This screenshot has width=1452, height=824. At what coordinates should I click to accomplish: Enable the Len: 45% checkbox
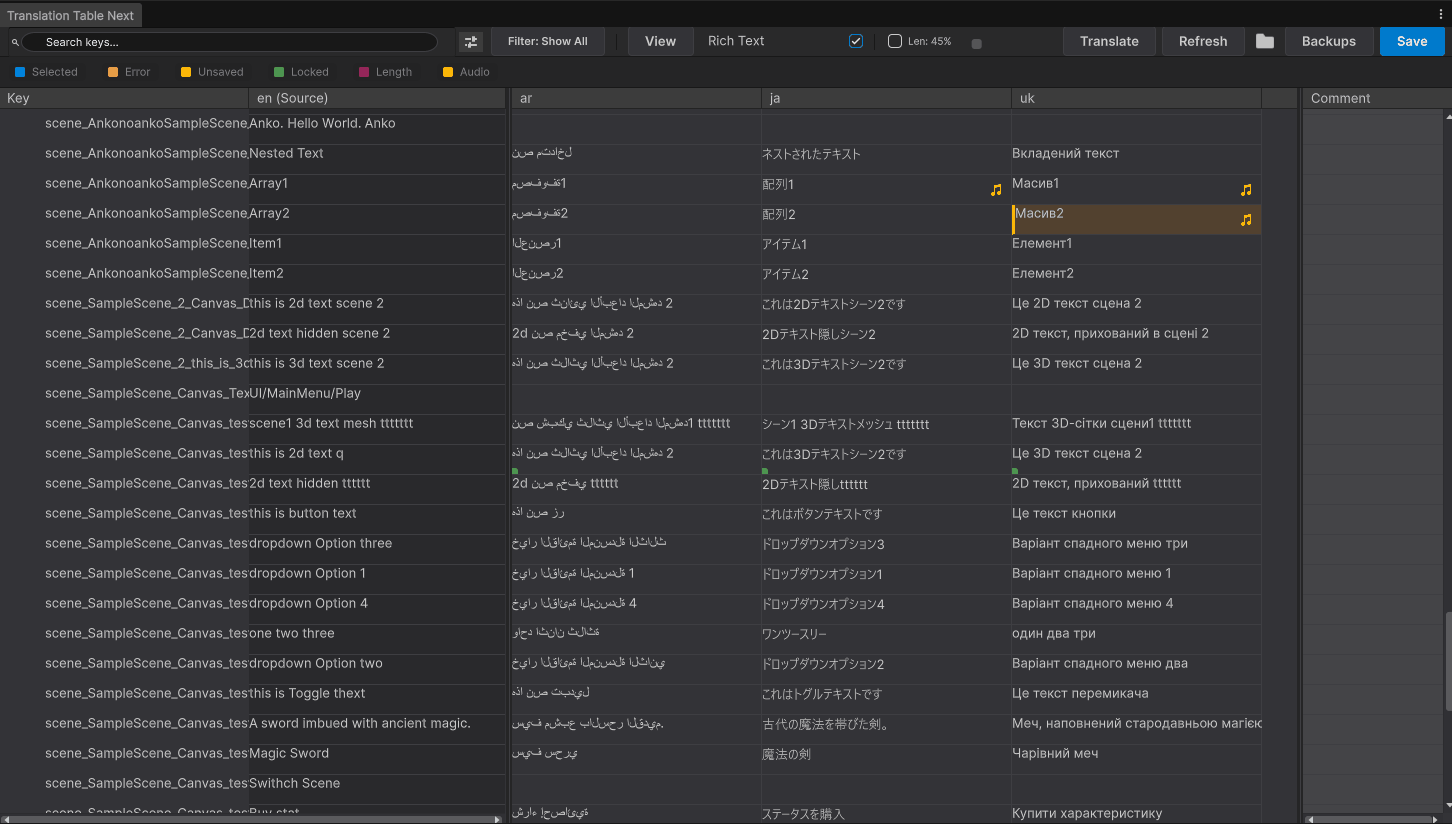[895, 41]
